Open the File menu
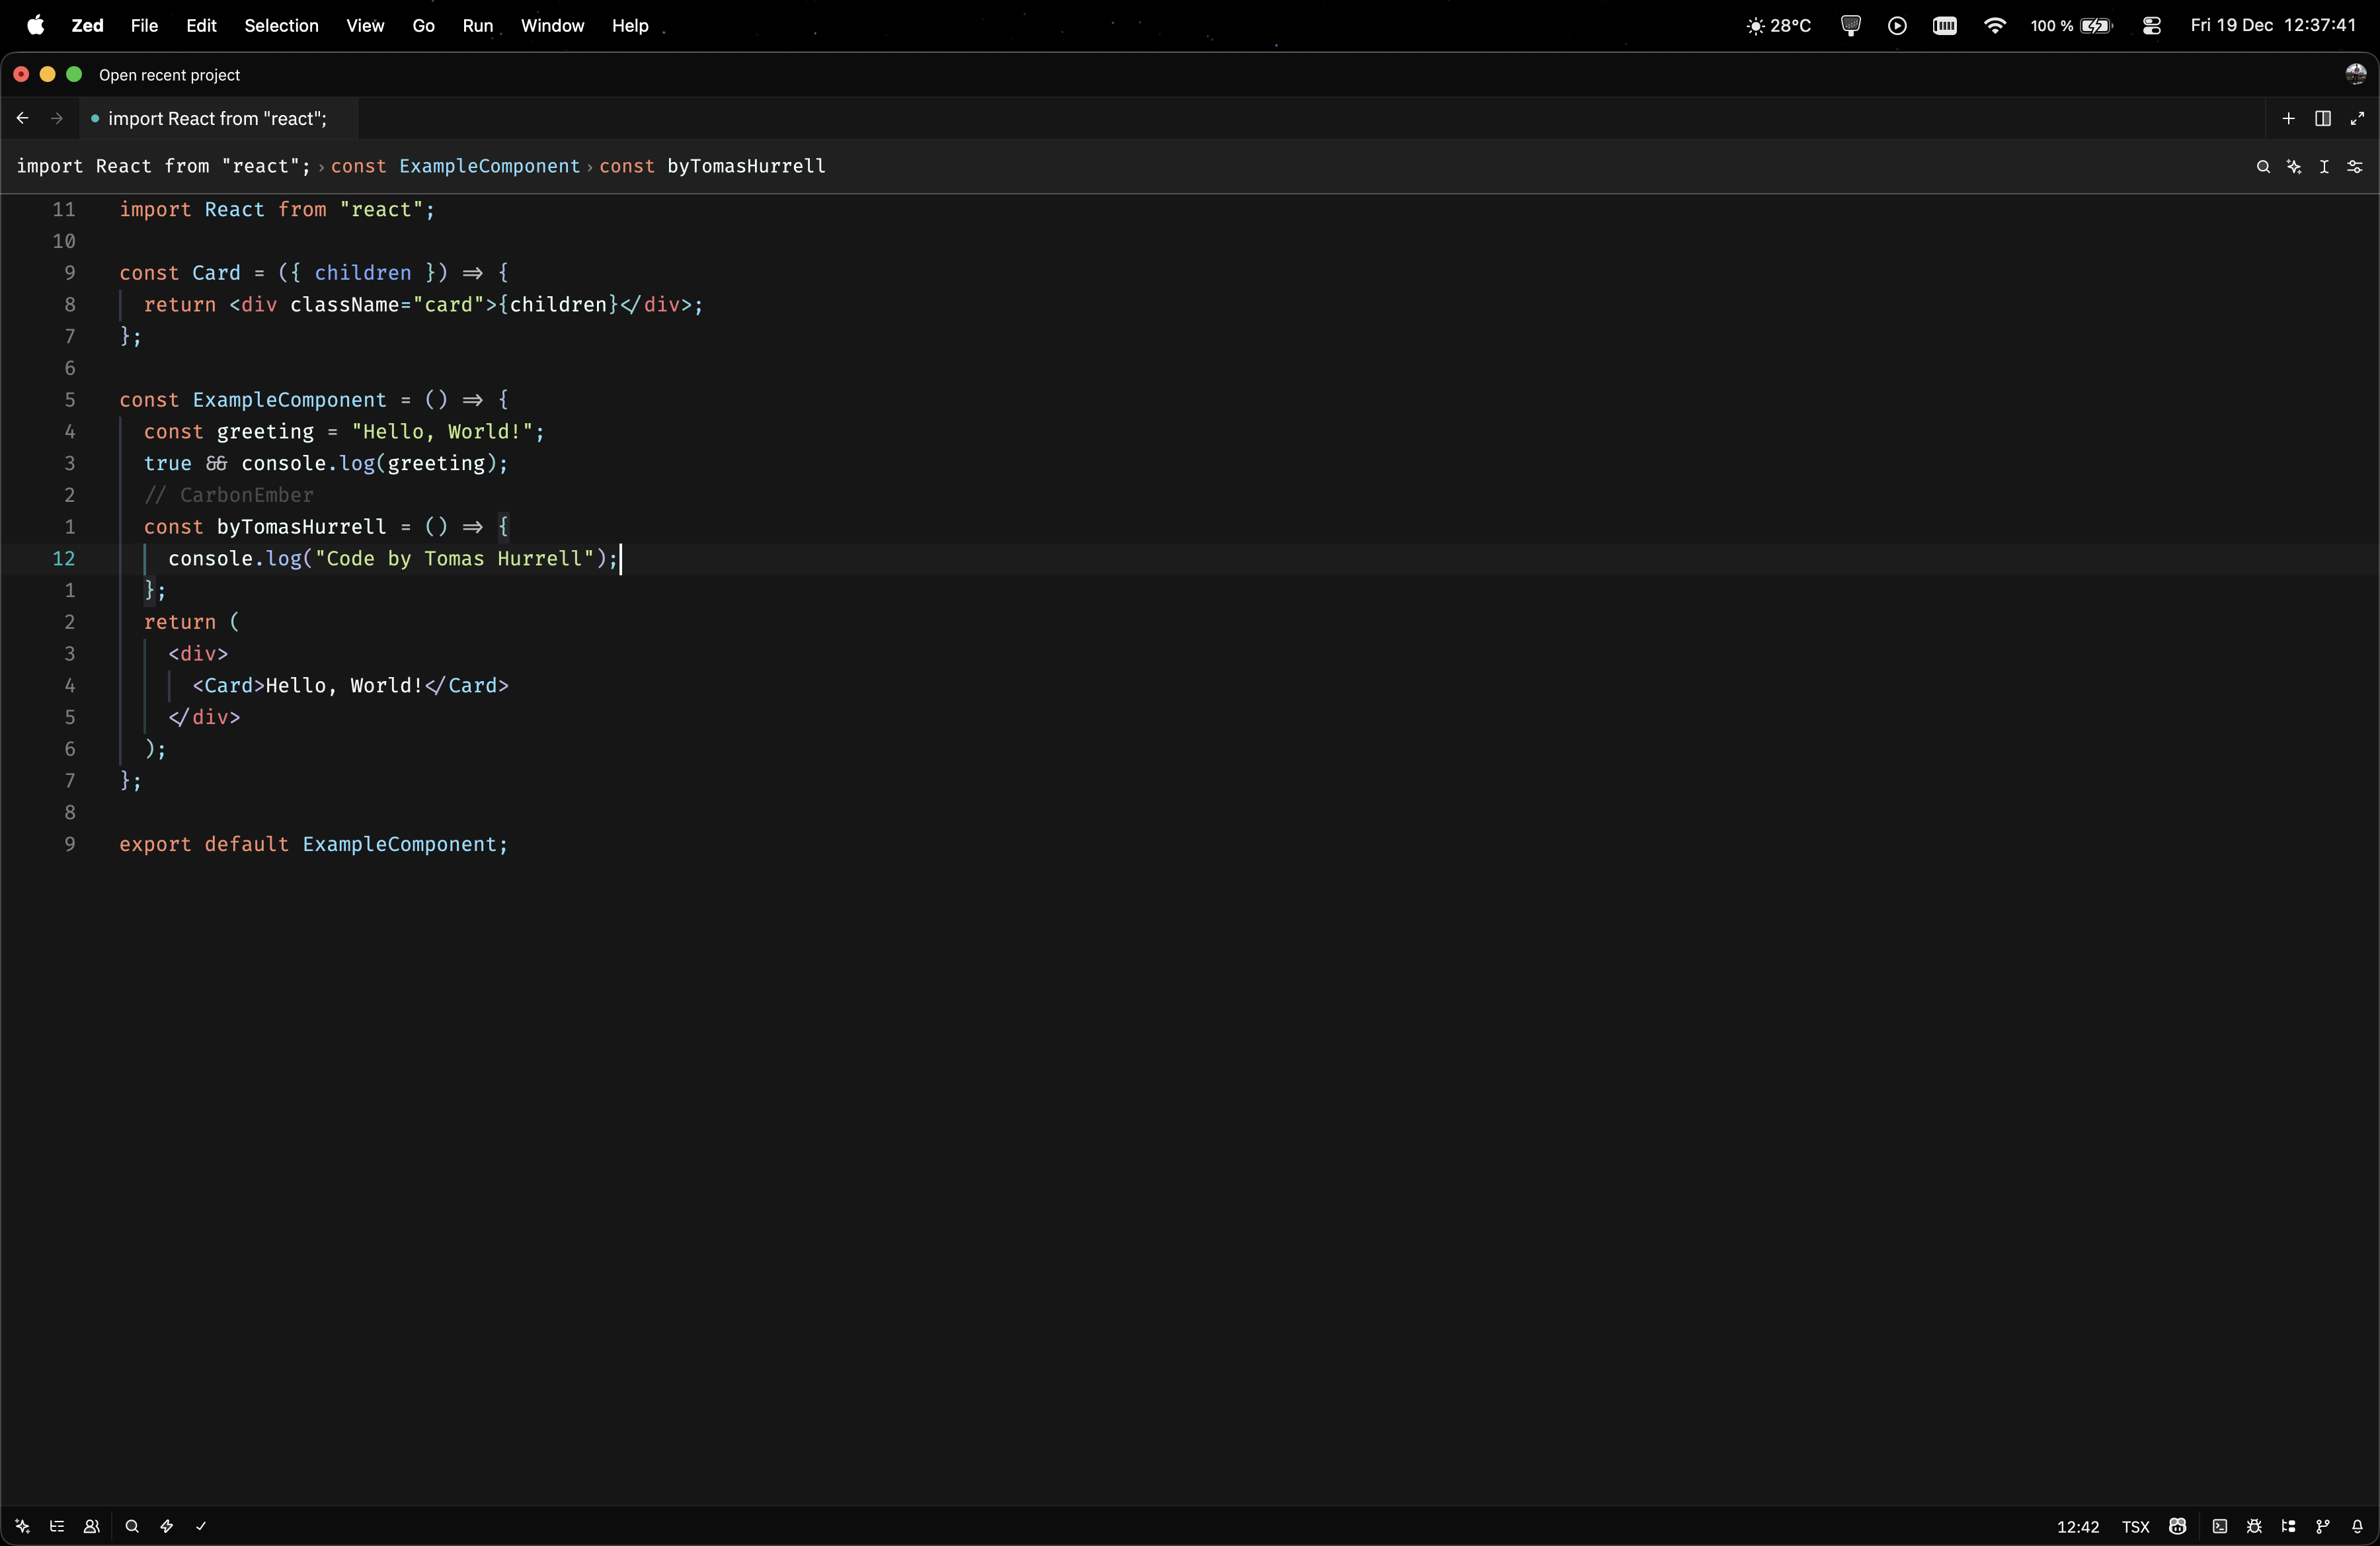Image resolution: width=2380 pixels, height=1546 pixels. tap(144, 26)
